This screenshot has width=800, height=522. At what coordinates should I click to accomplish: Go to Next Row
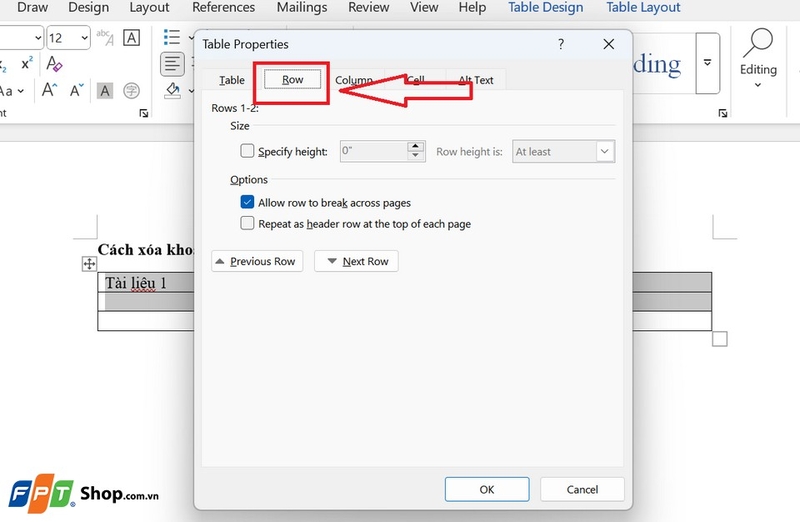point(356,261)
